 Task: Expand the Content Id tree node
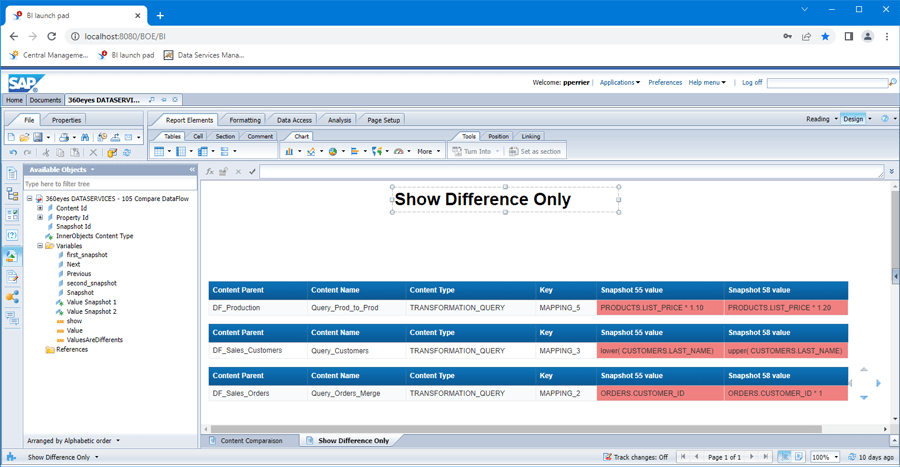tap(40, 208)
